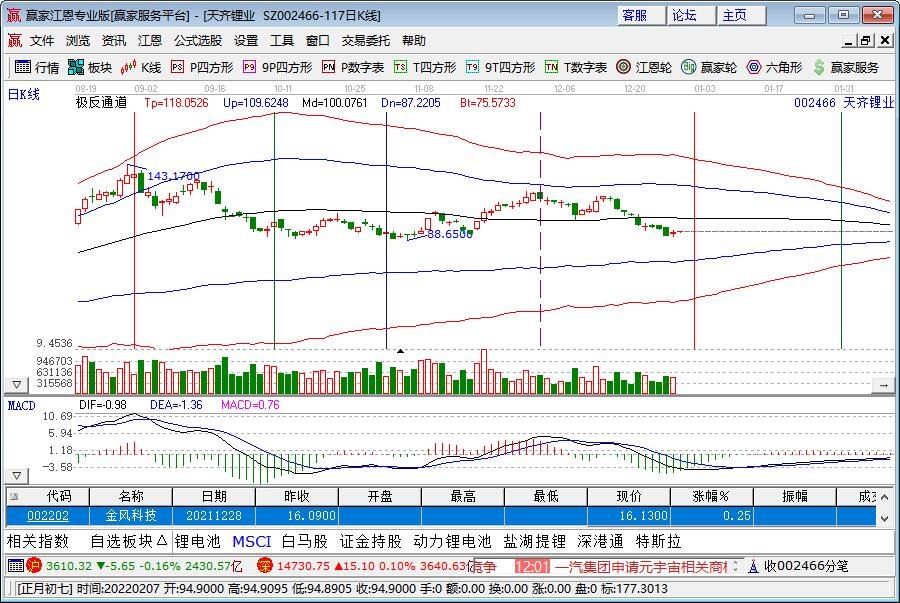Click the right arrow beside volume chart
The image size is (900, 603).
[x=883, y=386]
